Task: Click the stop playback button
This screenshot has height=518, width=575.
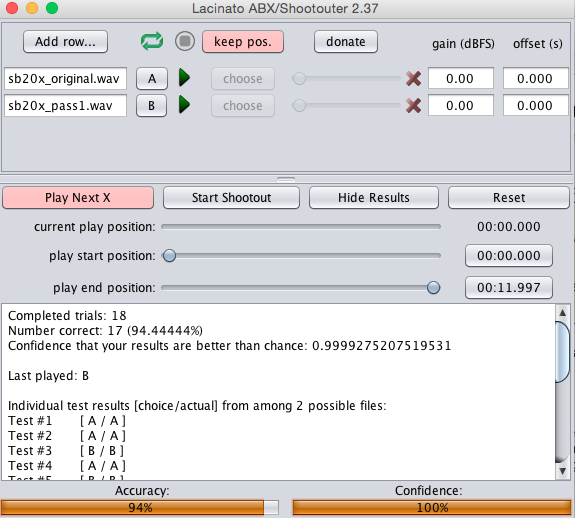Action: 185,41
